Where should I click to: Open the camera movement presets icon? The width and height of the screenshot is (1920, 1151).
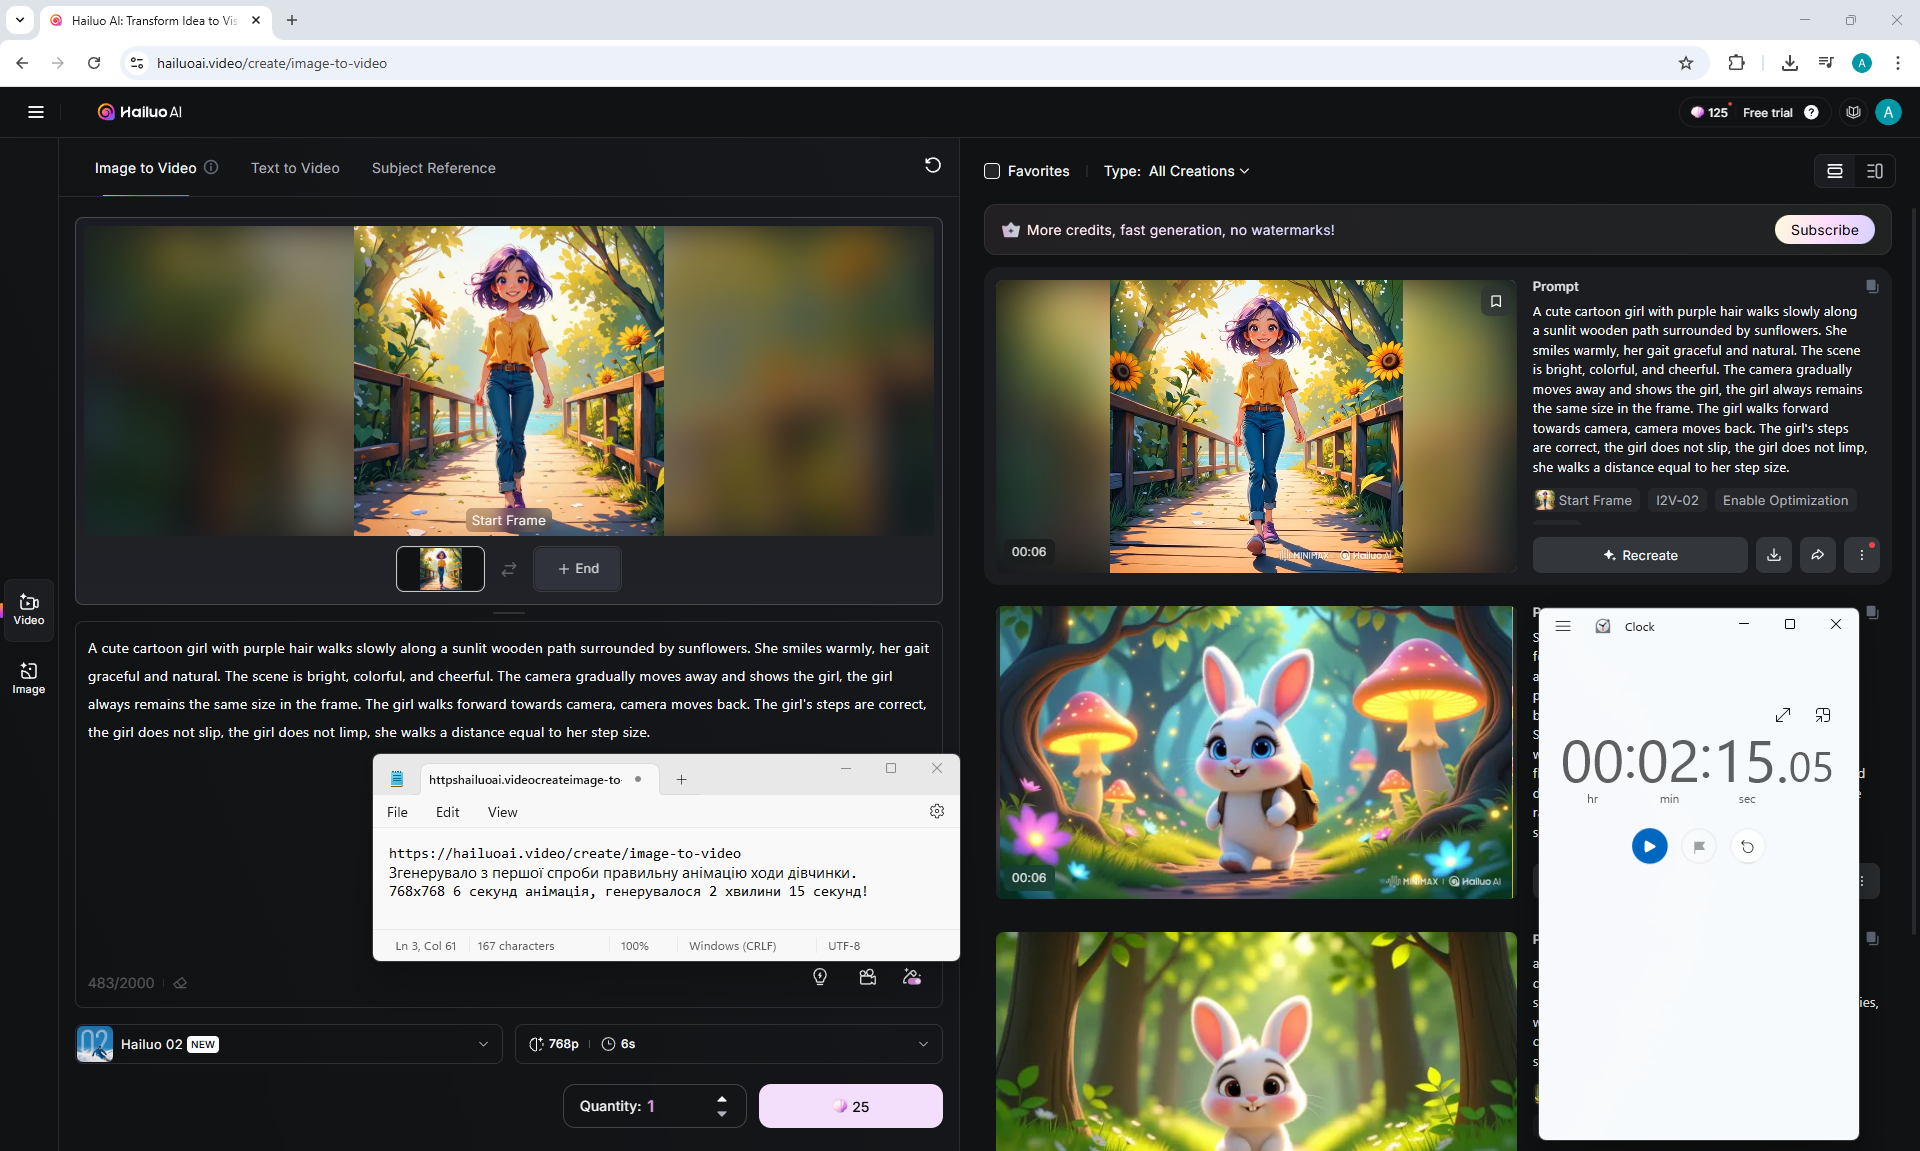[x=867, y=977]
